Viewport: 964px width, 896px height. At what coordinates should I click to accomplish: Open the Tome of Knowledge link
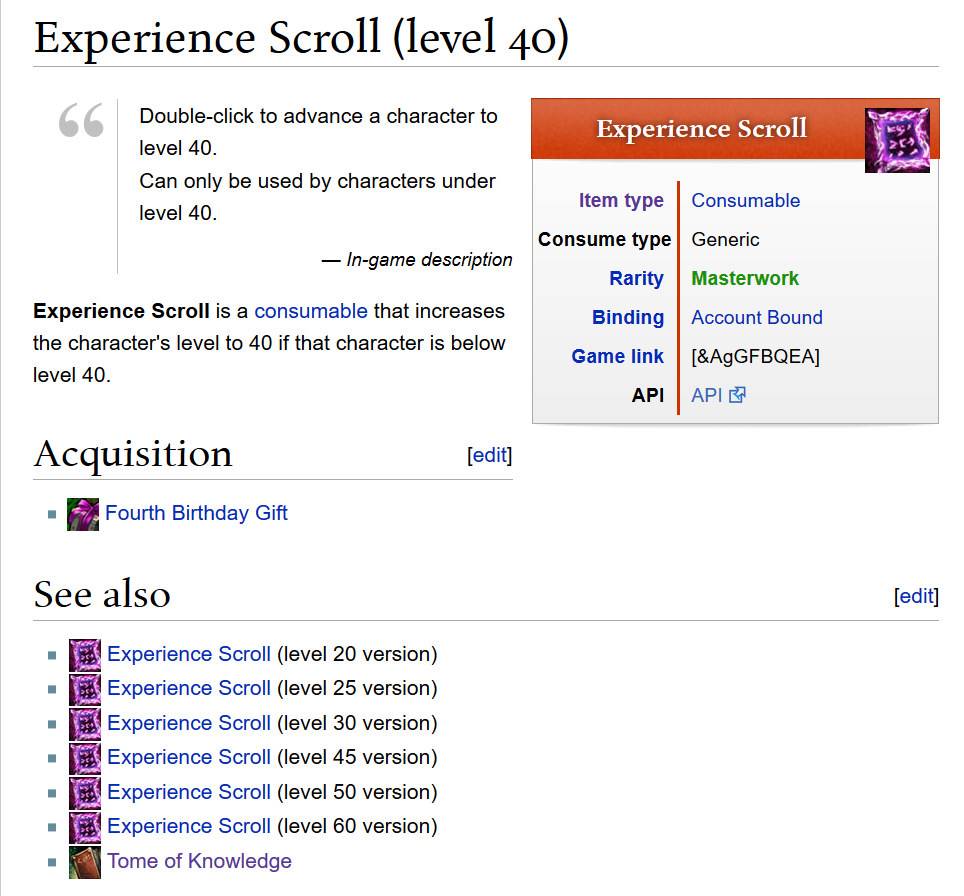tap(199, 861)
